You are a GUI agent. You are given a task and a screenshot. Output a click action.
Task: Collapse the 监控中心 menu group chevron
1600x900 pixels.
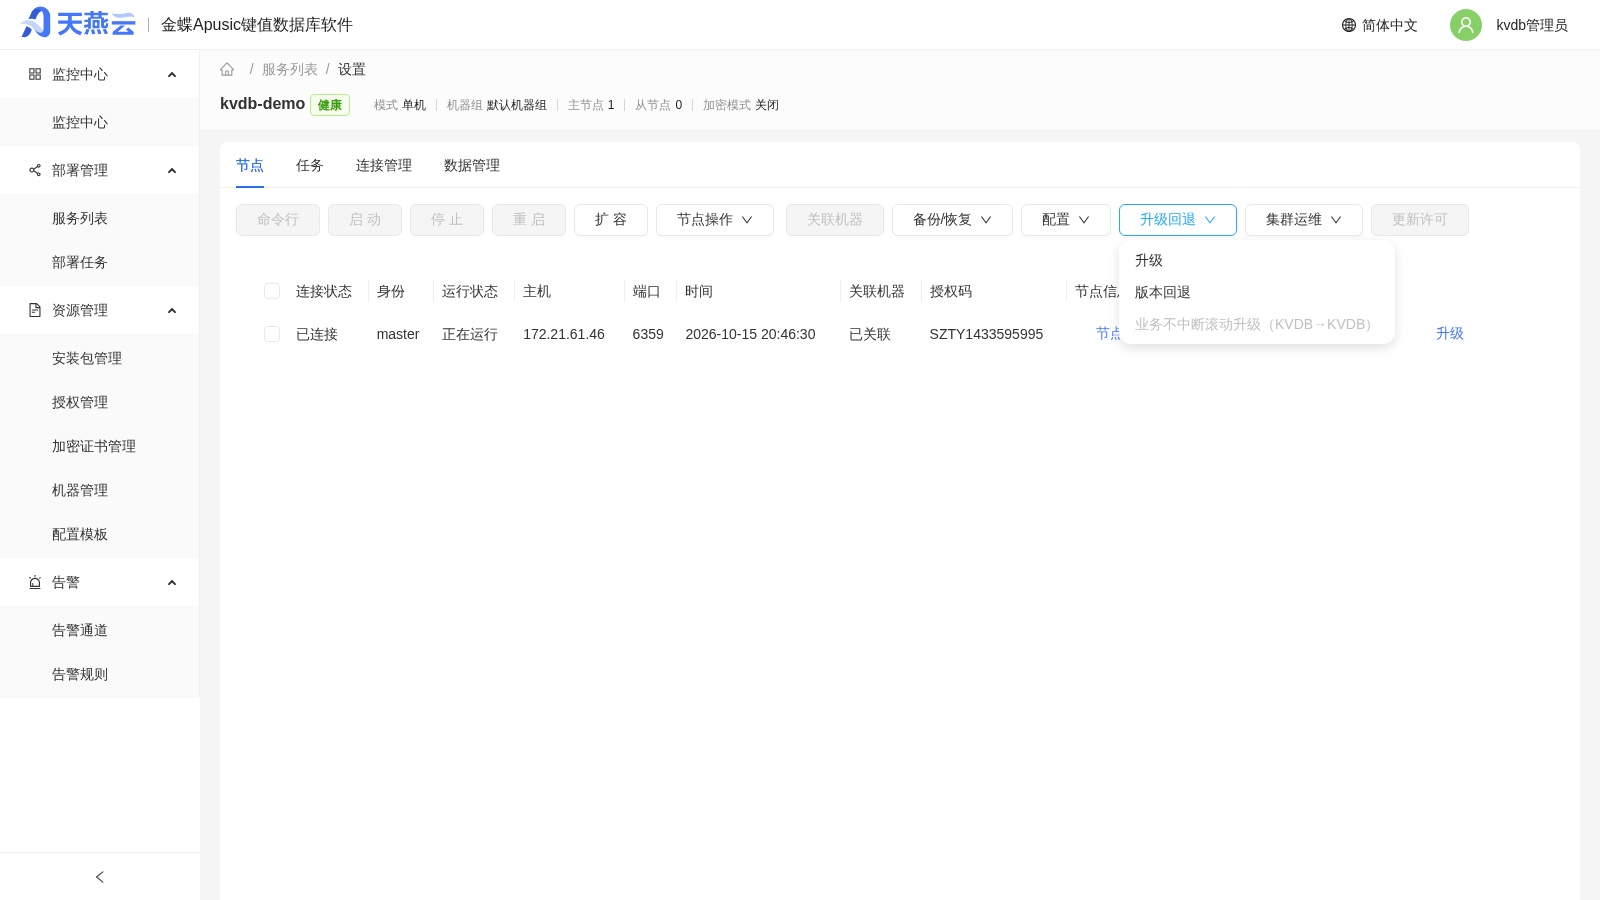[172, 74]
